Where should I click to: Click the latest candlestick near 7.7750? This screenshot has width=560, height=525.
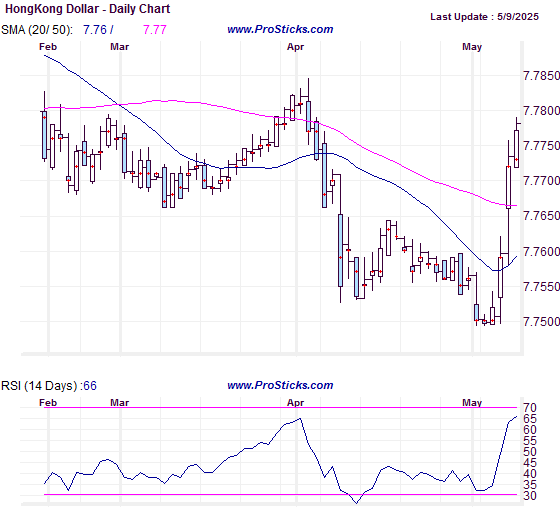(x=516, y=148)
